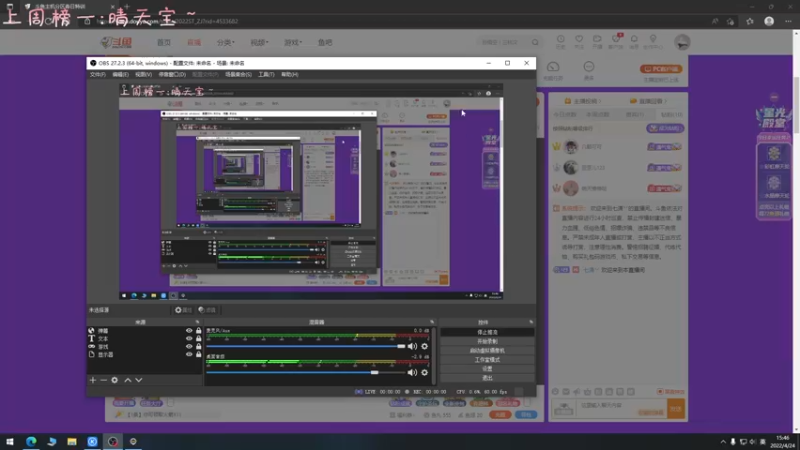Expand the 游戏 dropdown in Douyu nav
Viewport: 800px width, 450px height.
[293, 42]
